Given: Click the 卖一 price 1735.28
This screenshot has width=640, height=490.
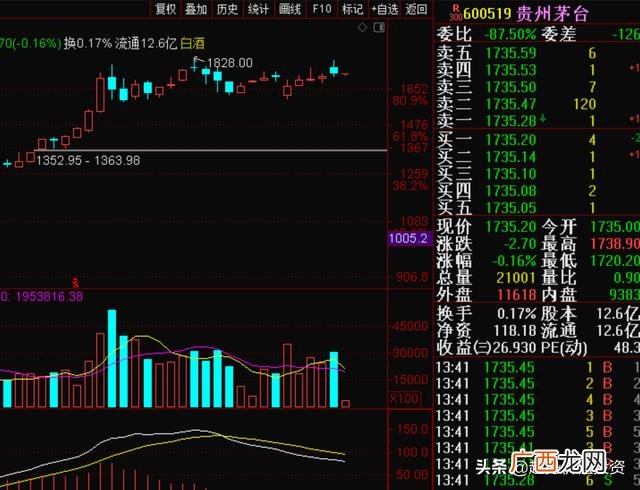Looking at the screenshot, I should coord(511,121).
